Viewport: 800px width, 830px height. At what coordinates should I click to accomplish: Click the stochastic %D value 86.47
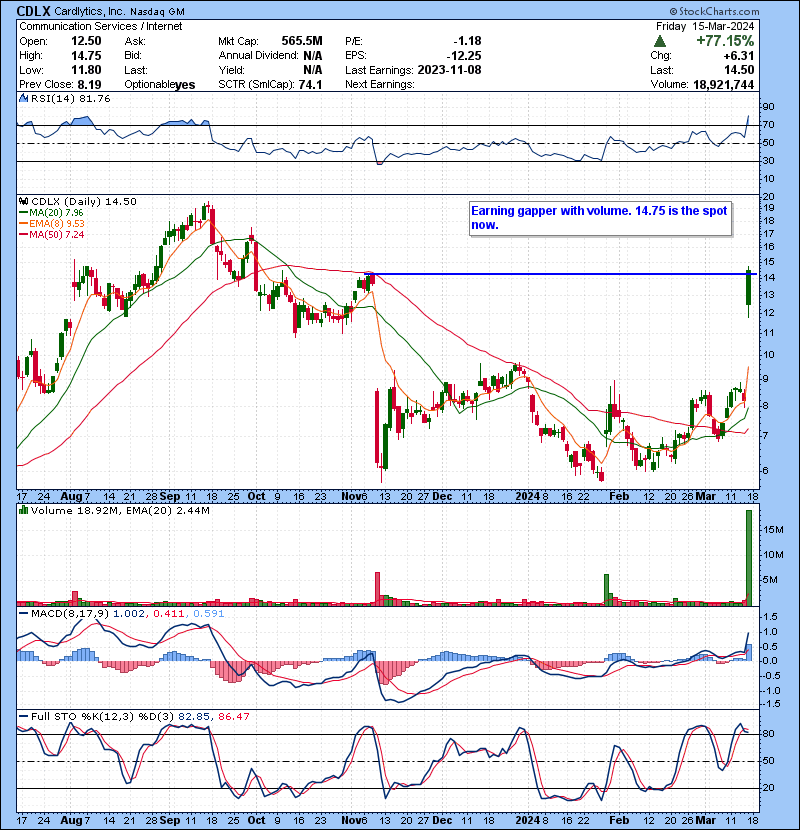click(x=233, y=716)
